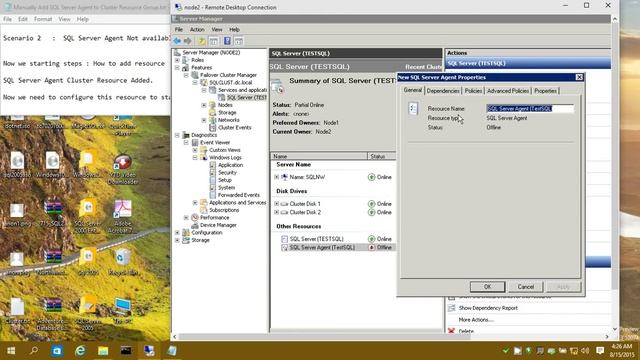Switch to the Properties tab
640x360 pixels.
click(545, 91)
